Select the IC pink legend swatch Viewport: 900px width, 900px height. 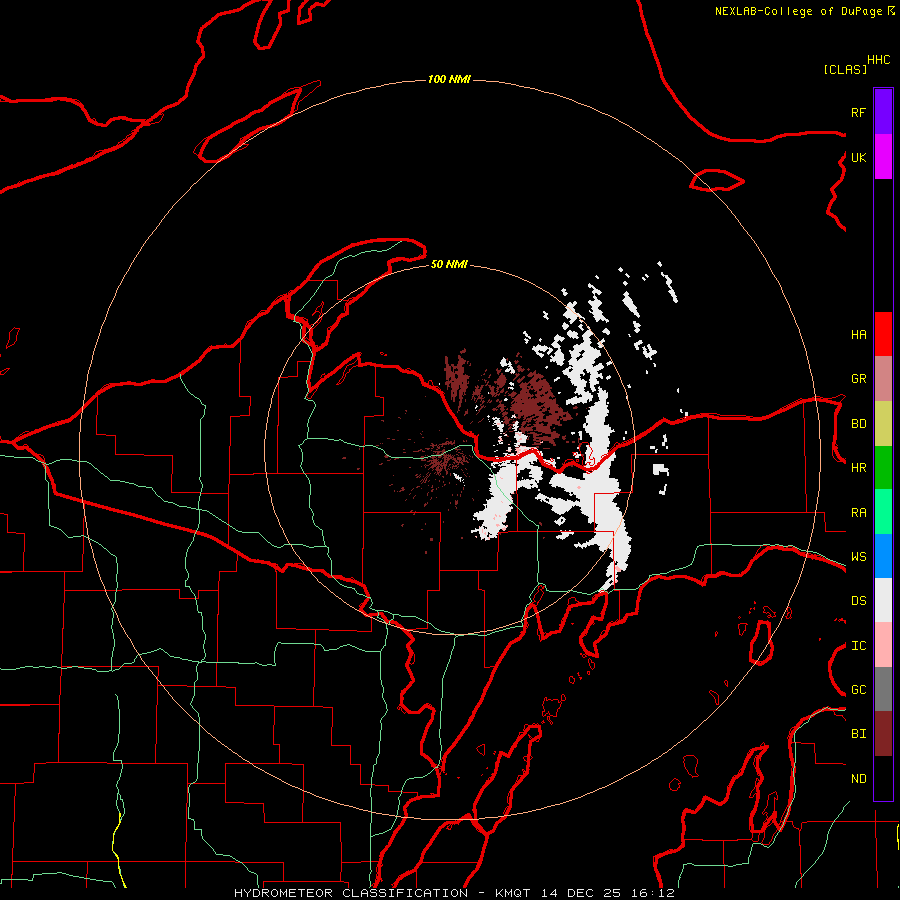[883, 645]
